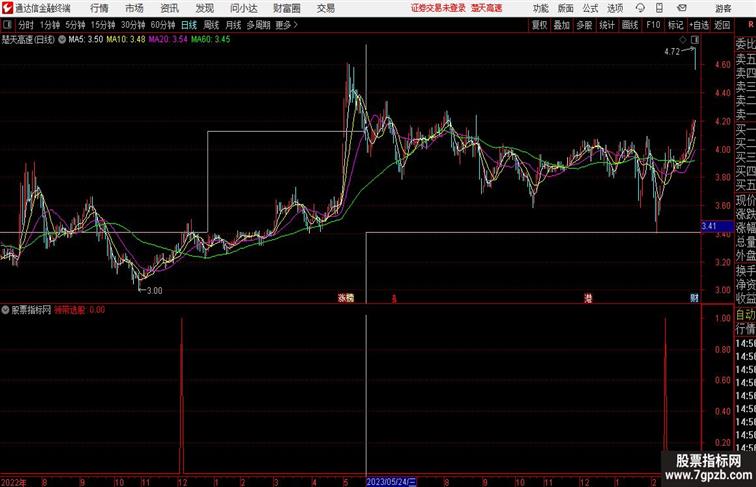The image size is (756, 487).
Task: Select the 周线 weekly period tab
Action: pyautogui.click(x=211, y=25)
